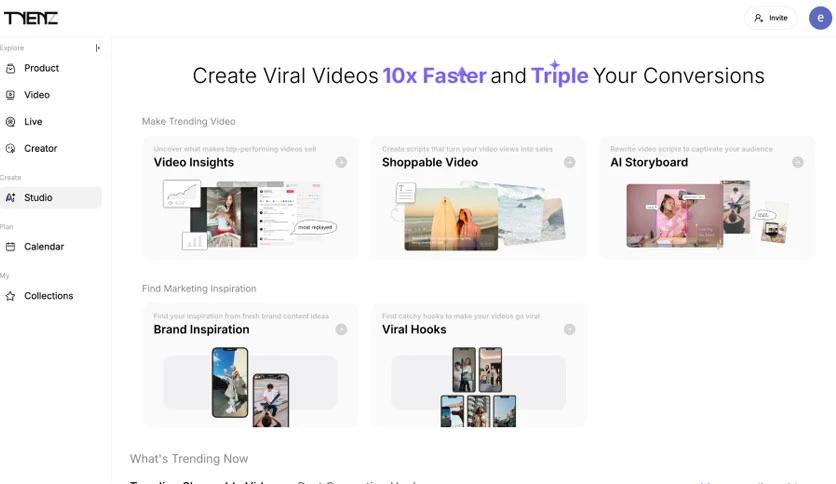836x484 pixels.
Task: Select Studio in the sidebar
Action: (x=51, y=197)
